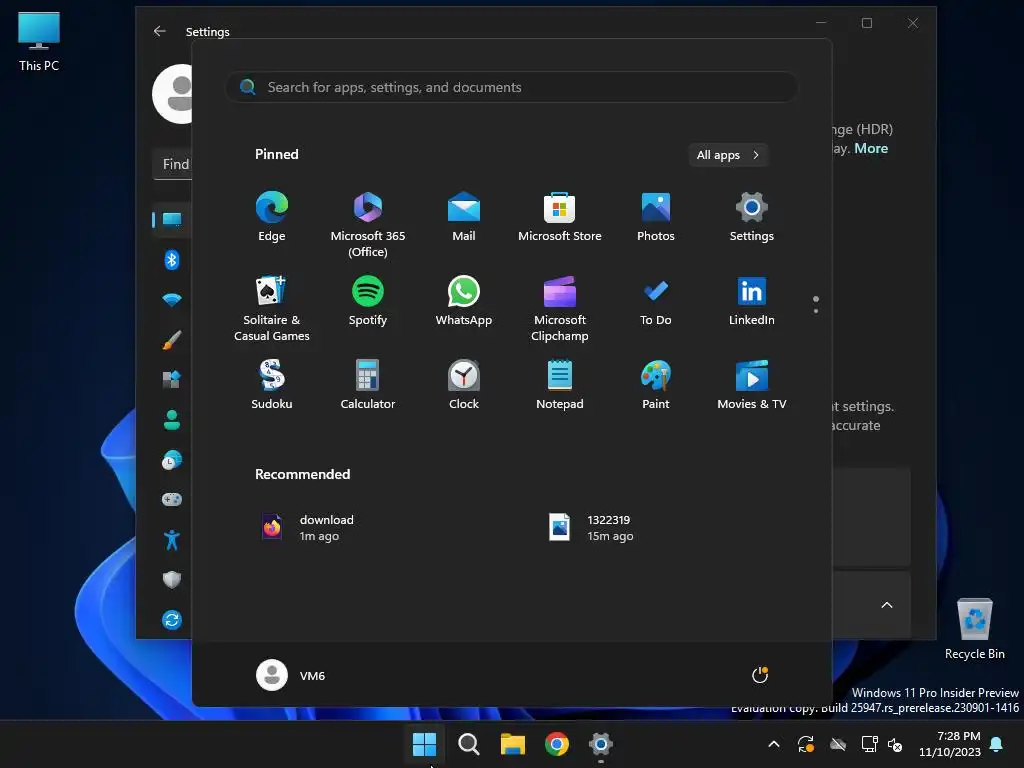Click the Start menu search box
This screenshot has width=1024, height=768.
coord(512,87)
